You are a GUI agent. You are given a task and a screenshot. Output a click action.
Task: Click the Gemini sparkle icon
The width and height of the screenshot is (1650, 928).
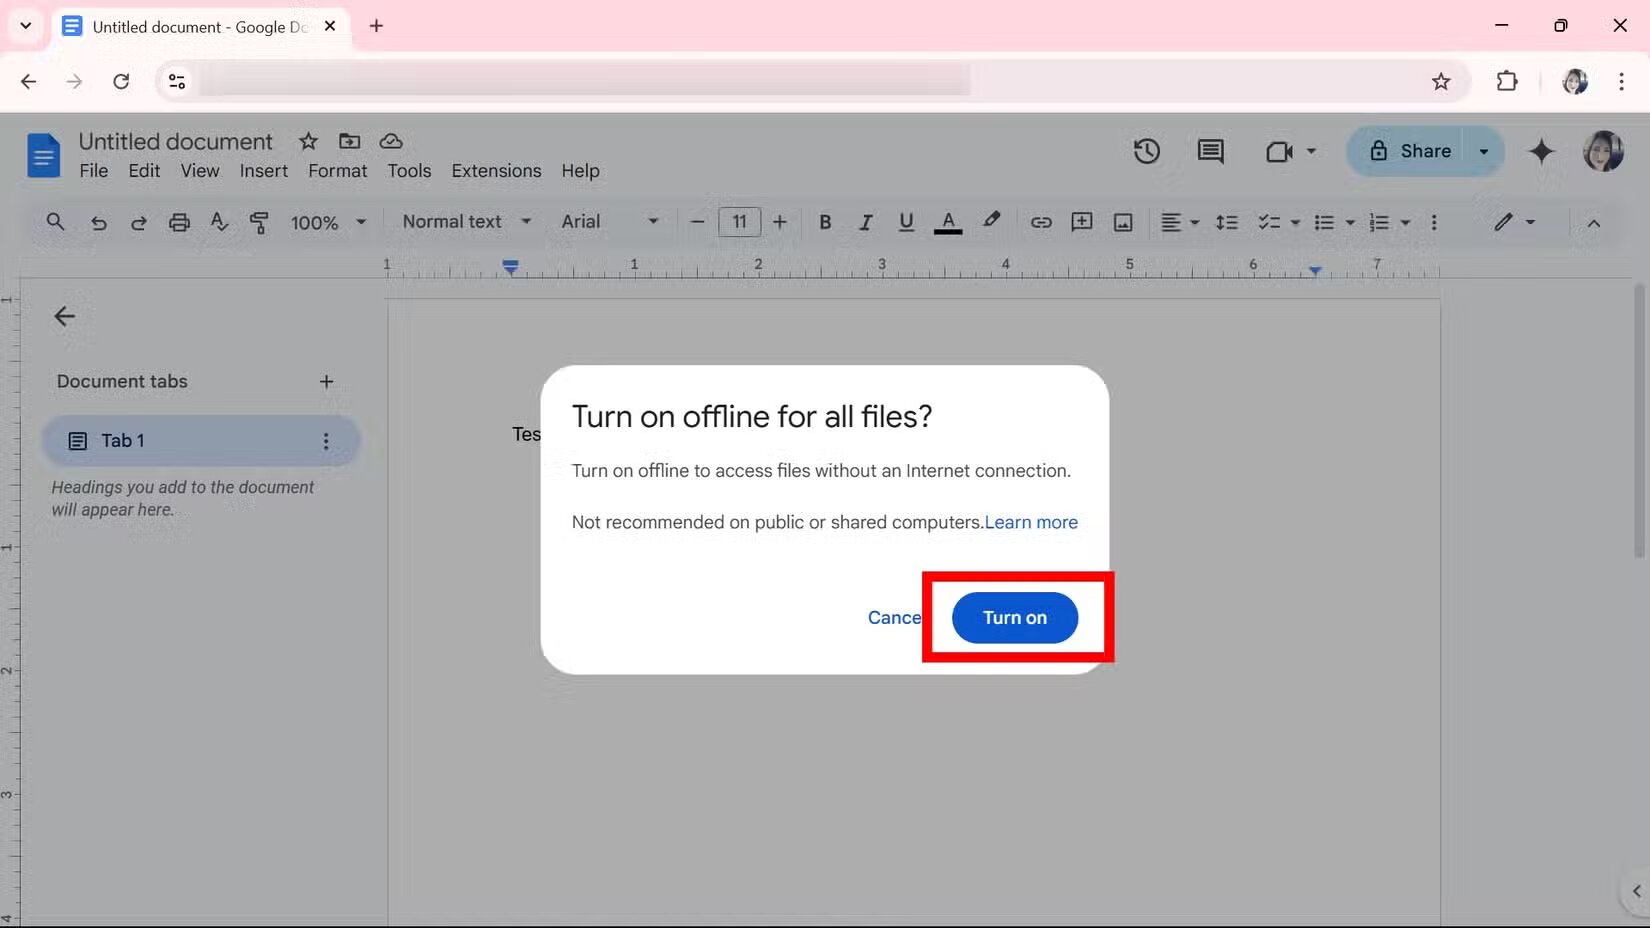pos(1541,151)
